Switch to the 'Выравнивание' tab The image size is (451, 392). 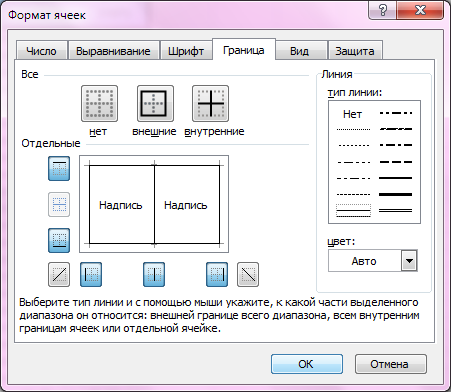click(x=113, y=51)
